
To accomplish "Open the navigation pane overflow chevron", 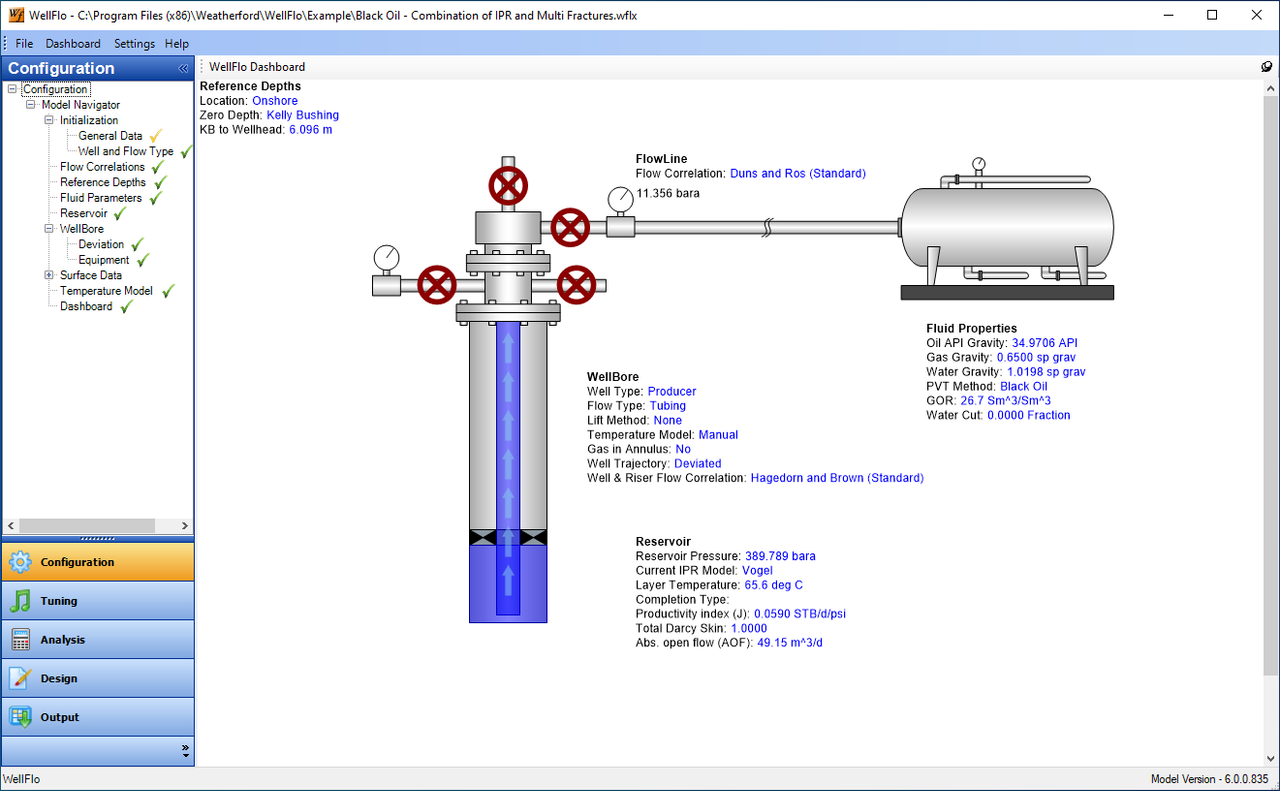I will tap(184, 750).
